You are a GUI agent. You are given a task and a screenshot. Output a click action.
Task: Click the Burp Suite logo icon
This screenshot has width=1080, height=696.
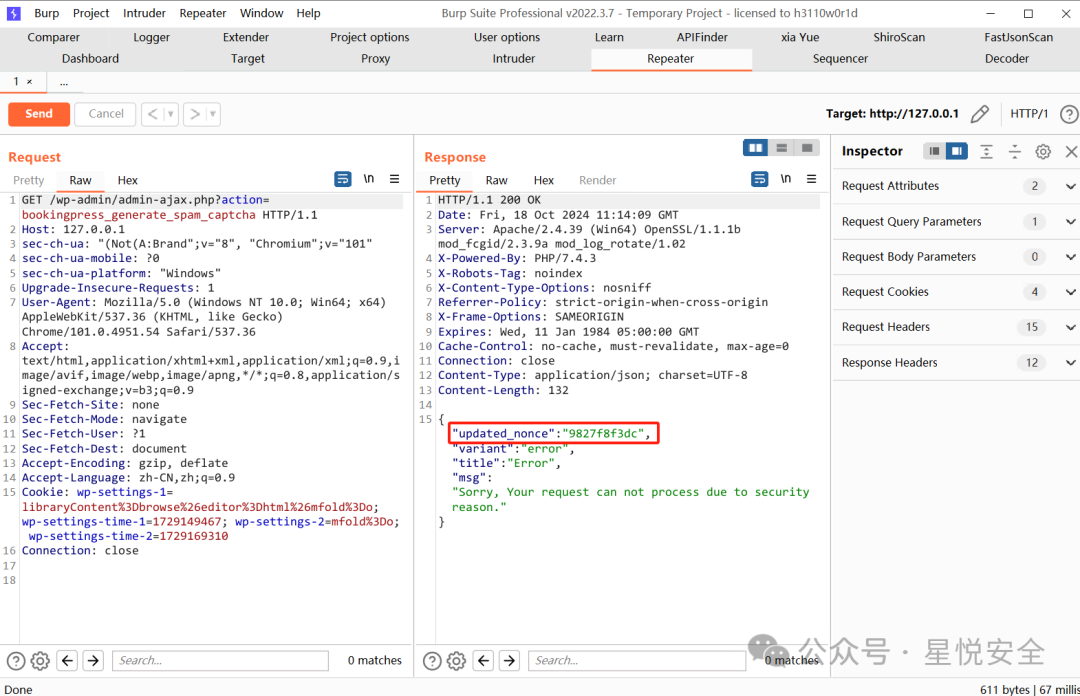coord(14,13)
